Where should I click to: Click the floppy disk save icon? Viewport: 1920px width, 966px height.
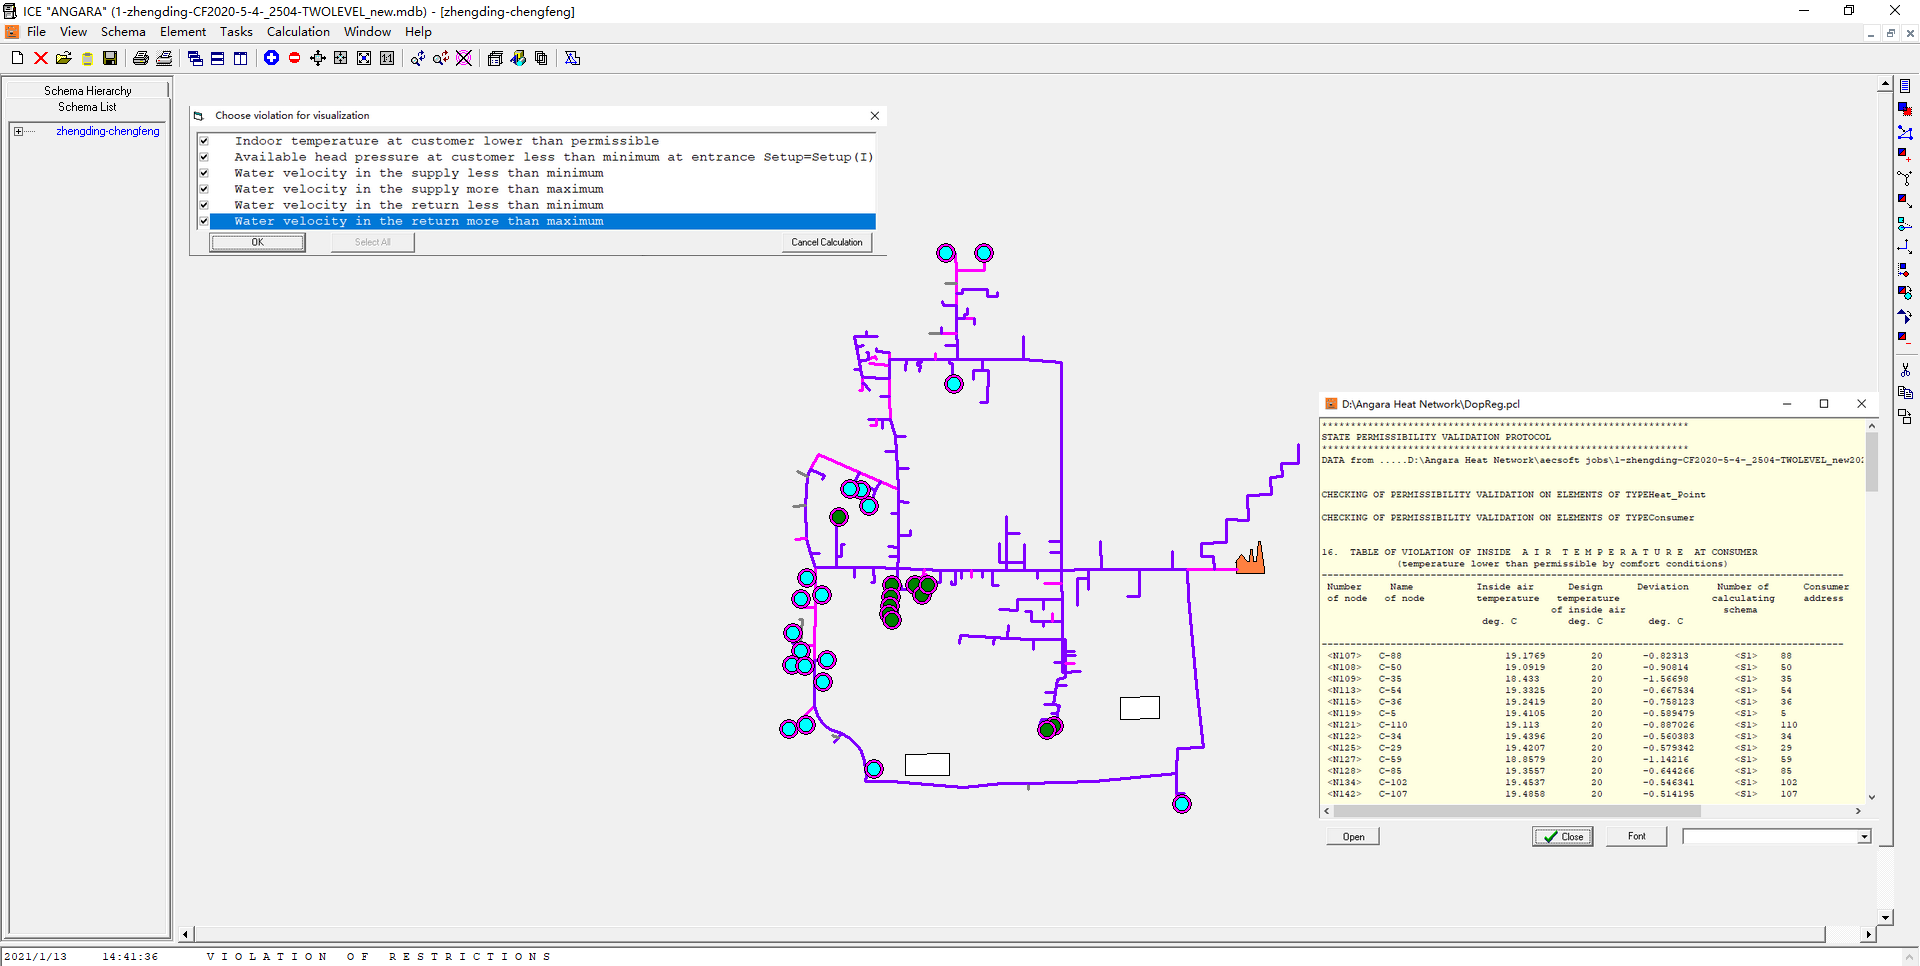[x=110, y=58]
